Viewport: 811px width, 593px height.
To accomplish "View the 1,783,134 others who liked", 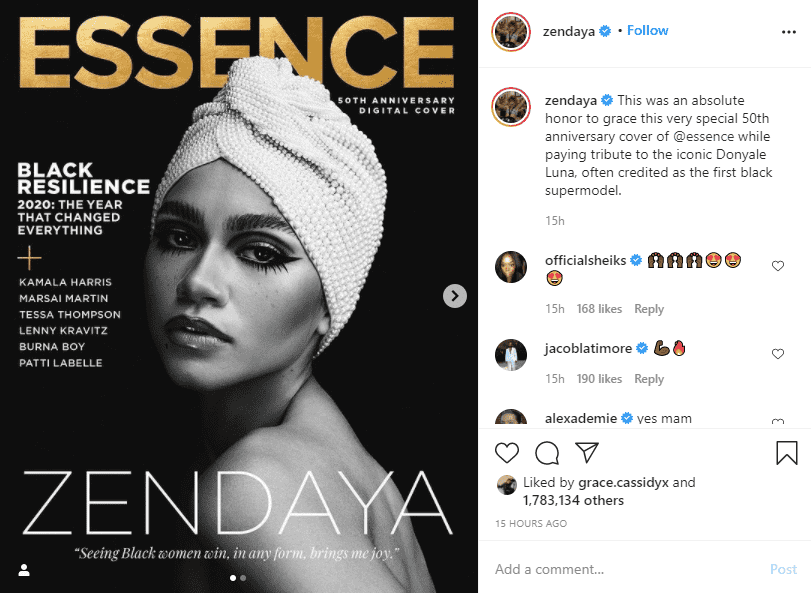I will pos(573,500).
